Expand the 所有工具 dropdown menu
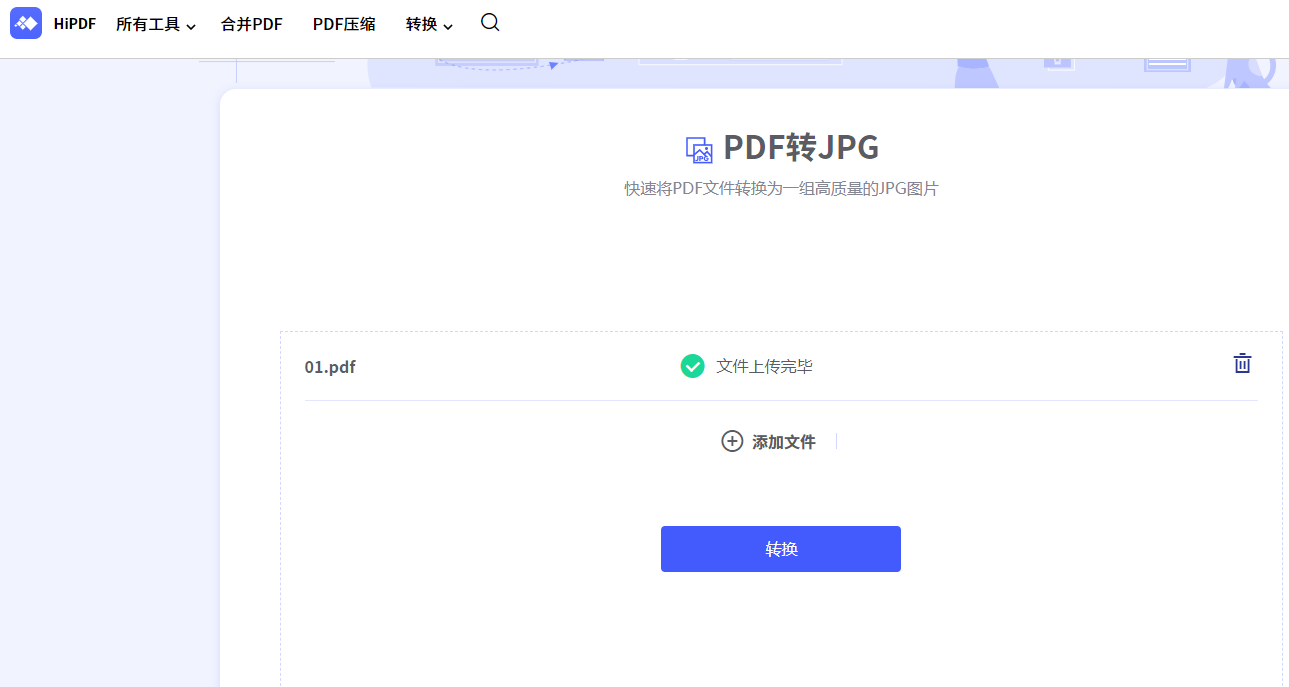 [148, 24]
